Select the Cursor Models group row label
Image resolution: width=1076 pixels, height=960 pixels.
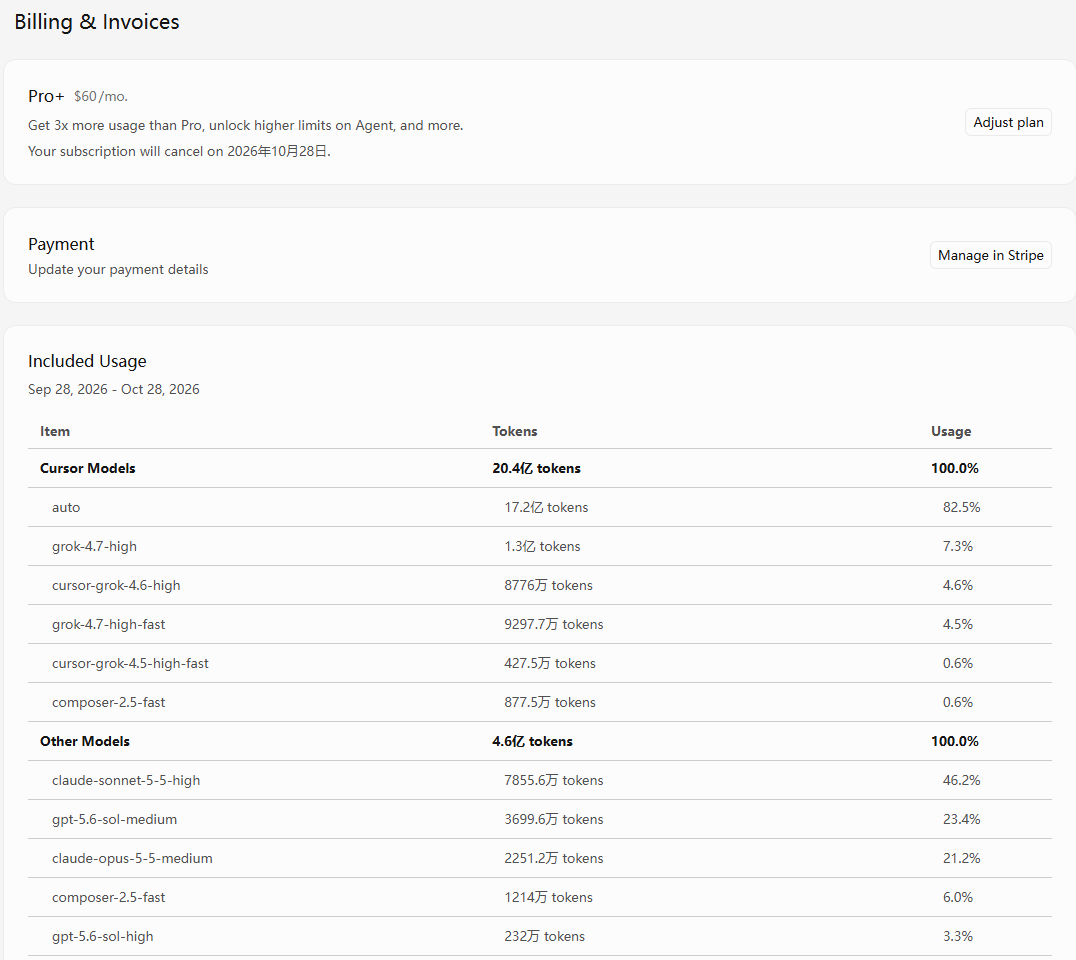coord(88,468)
